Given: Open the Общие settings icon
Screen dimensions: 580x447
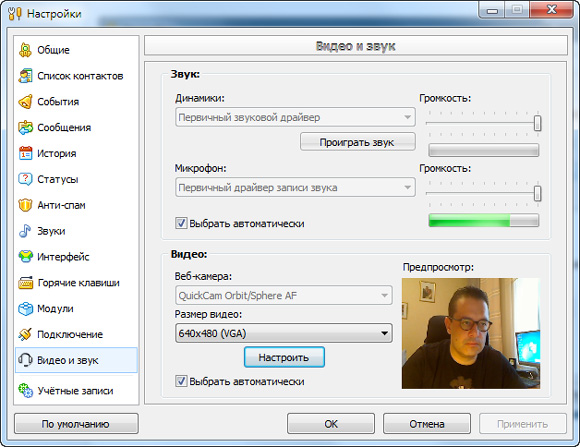Looking at the screenshot, I should point(25,50).
